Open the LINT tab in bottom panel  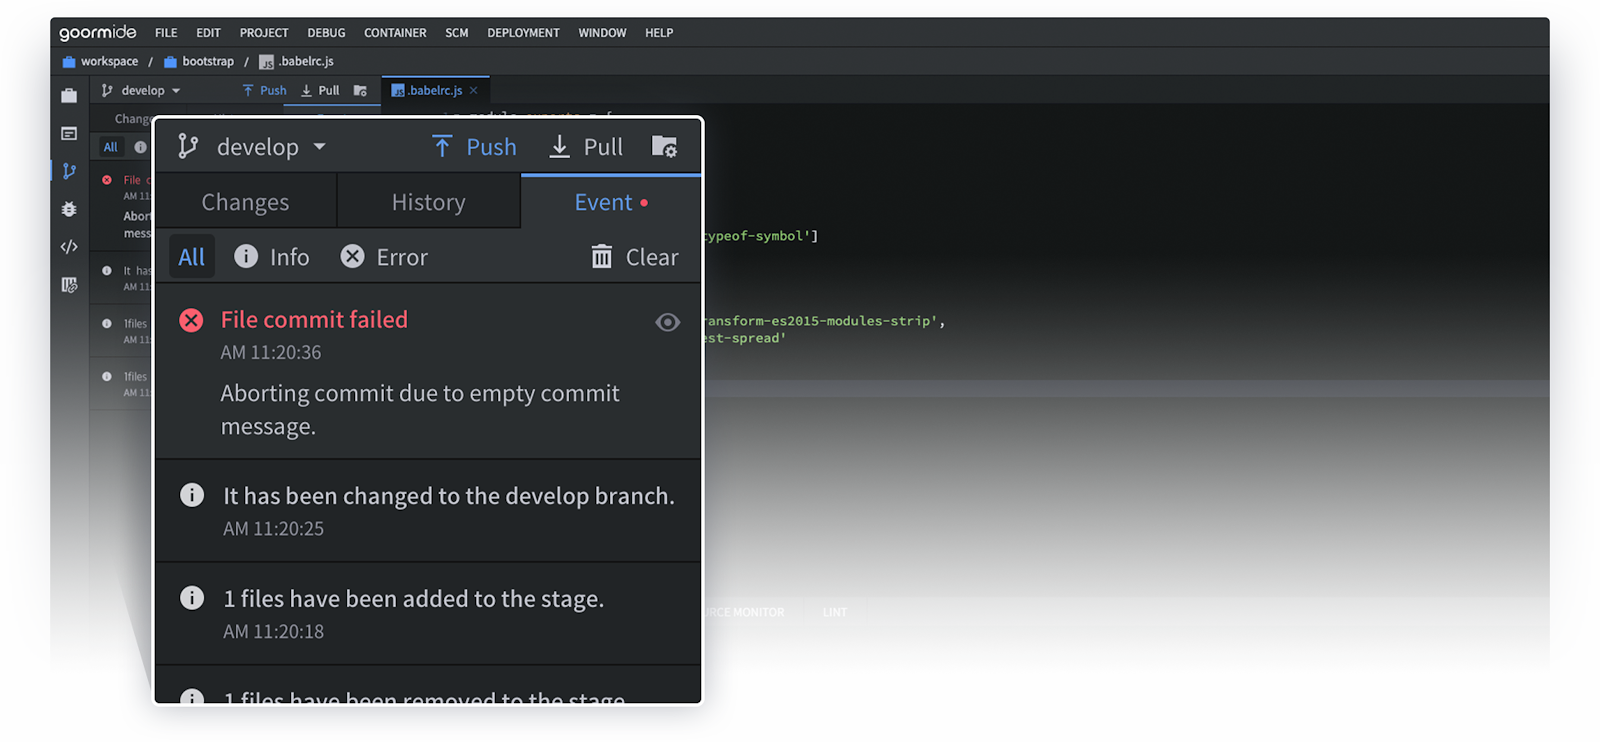coord(835,612)
